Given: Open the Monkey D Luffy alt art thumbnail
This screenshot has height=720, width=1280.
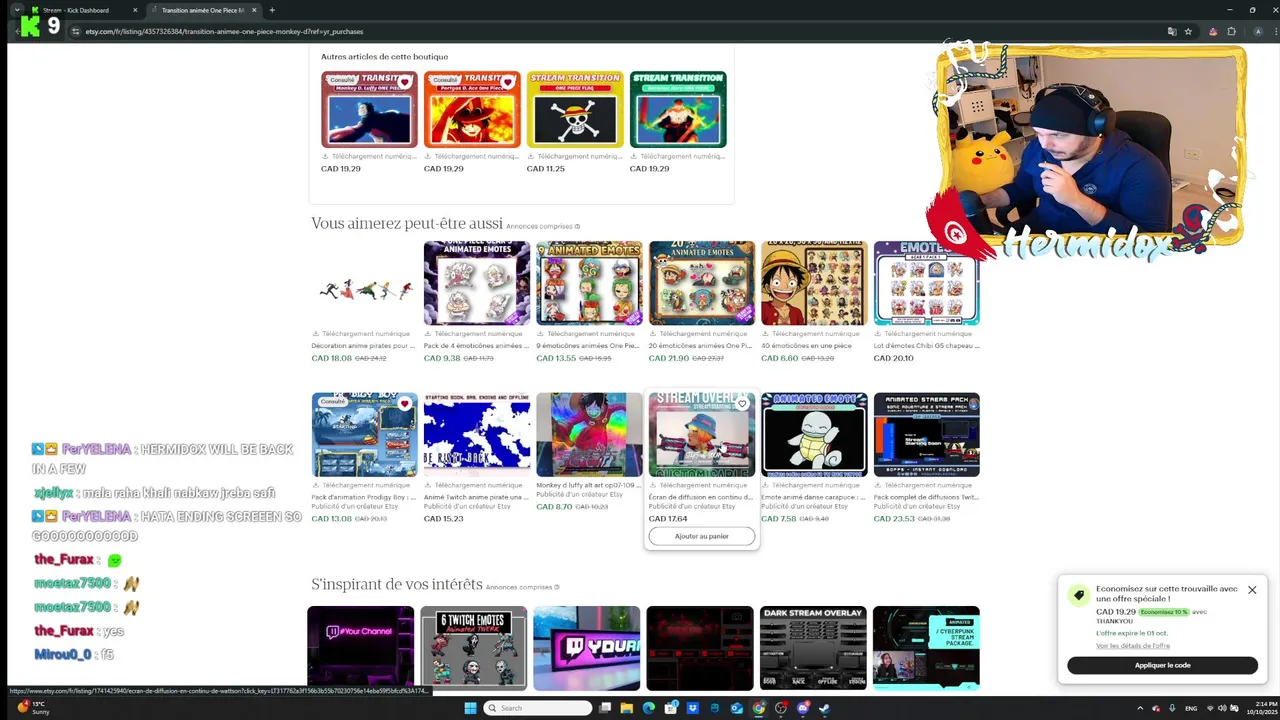Looking at the screenshot, I should coord(589,435).
